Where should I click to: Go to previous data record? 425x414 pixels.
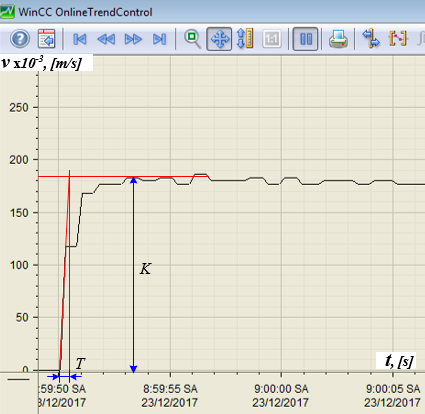click(106, 39)
